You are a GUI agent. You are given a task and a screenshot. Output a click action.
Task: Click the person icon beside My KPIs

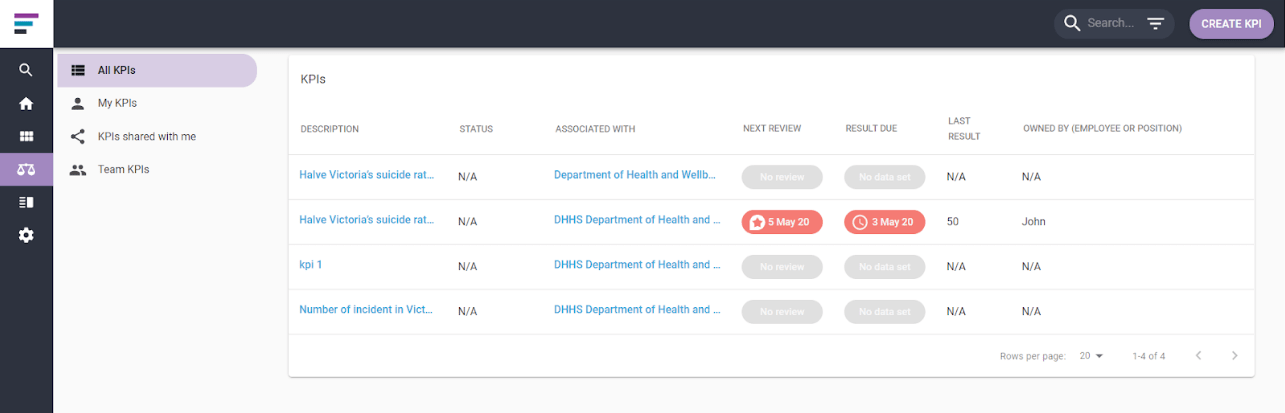(x=78, y=103)
